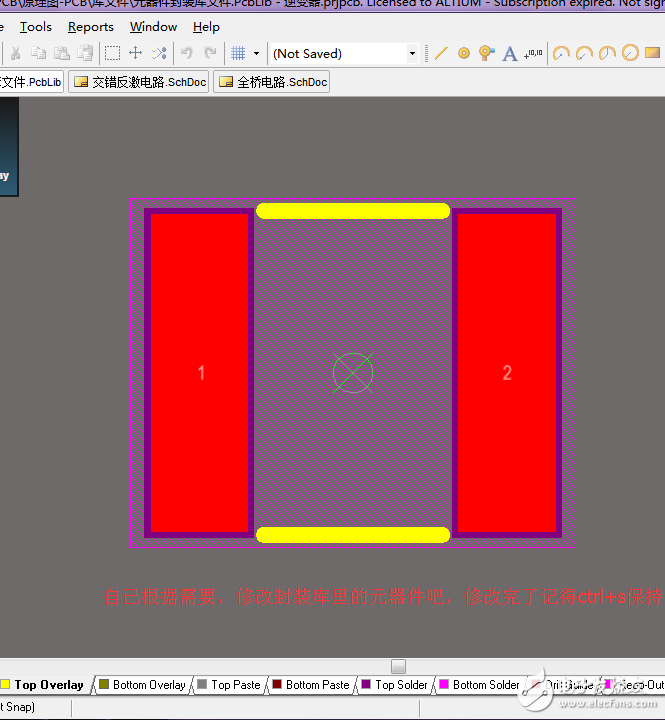The image size is (665, 720).
Task: Expand the grid settings dropdown arrow
Action: (x=257, y=53)
